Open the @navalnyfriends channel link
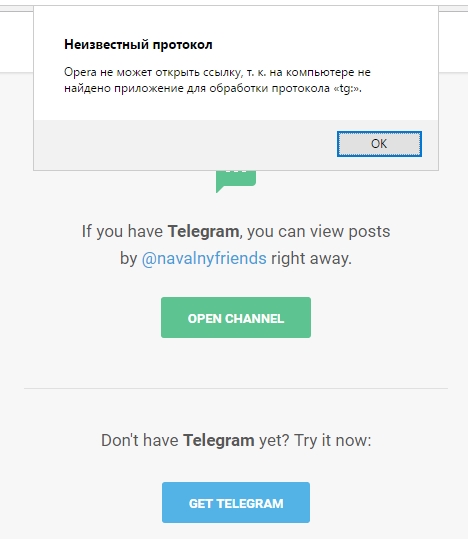The image size is (468, 539). coord(204,258)
